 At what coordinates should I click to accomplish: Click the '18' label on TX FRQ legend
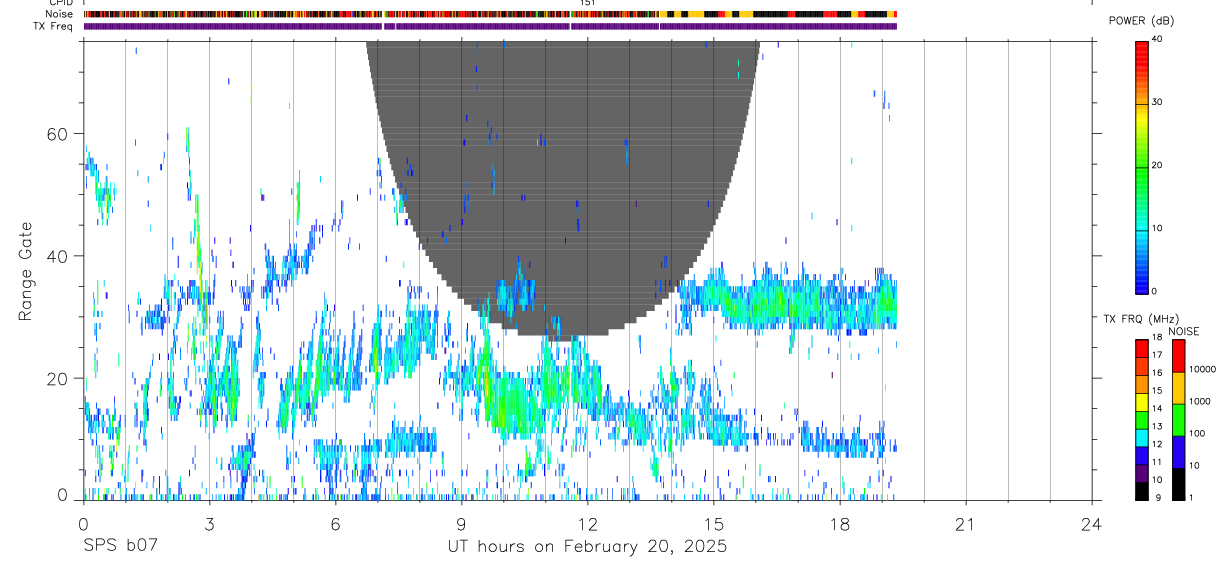tap(1157, 337)
